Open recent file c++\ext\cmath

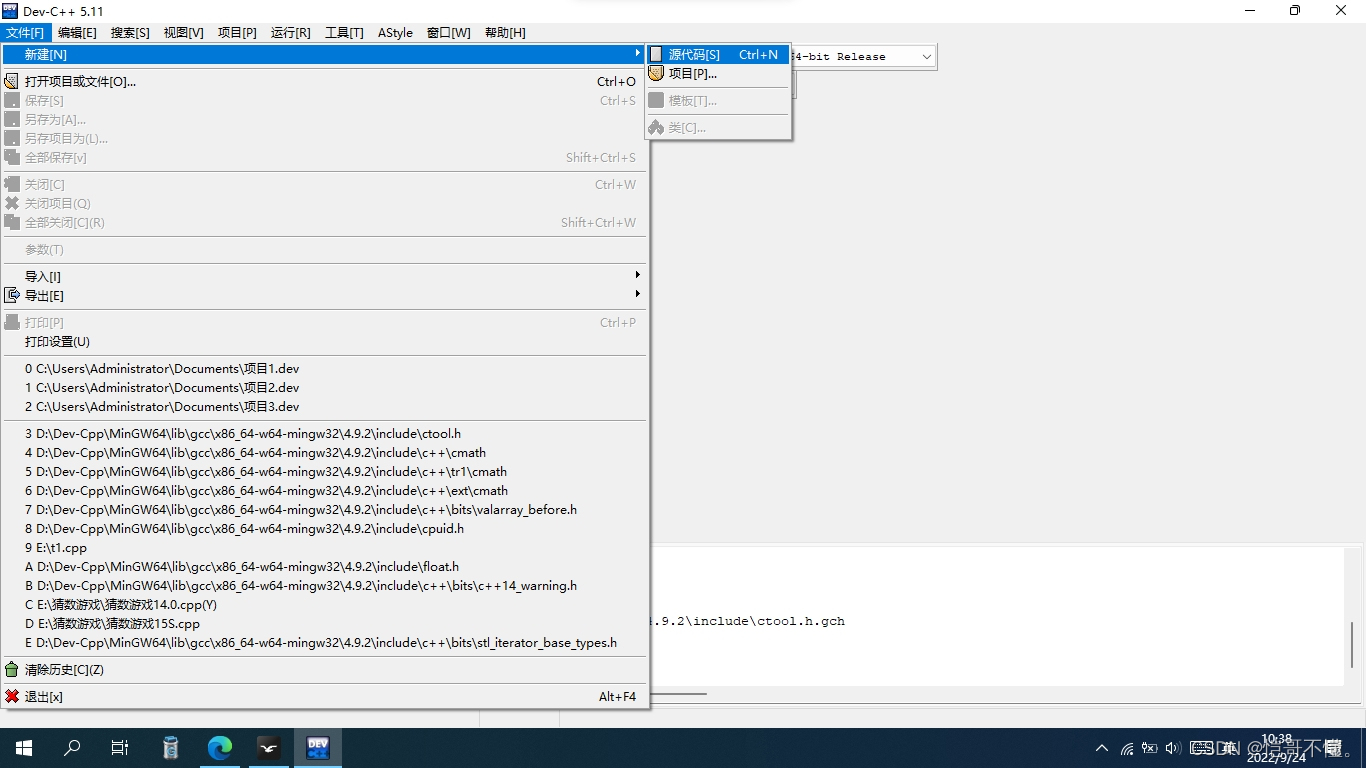click(325, 491)
